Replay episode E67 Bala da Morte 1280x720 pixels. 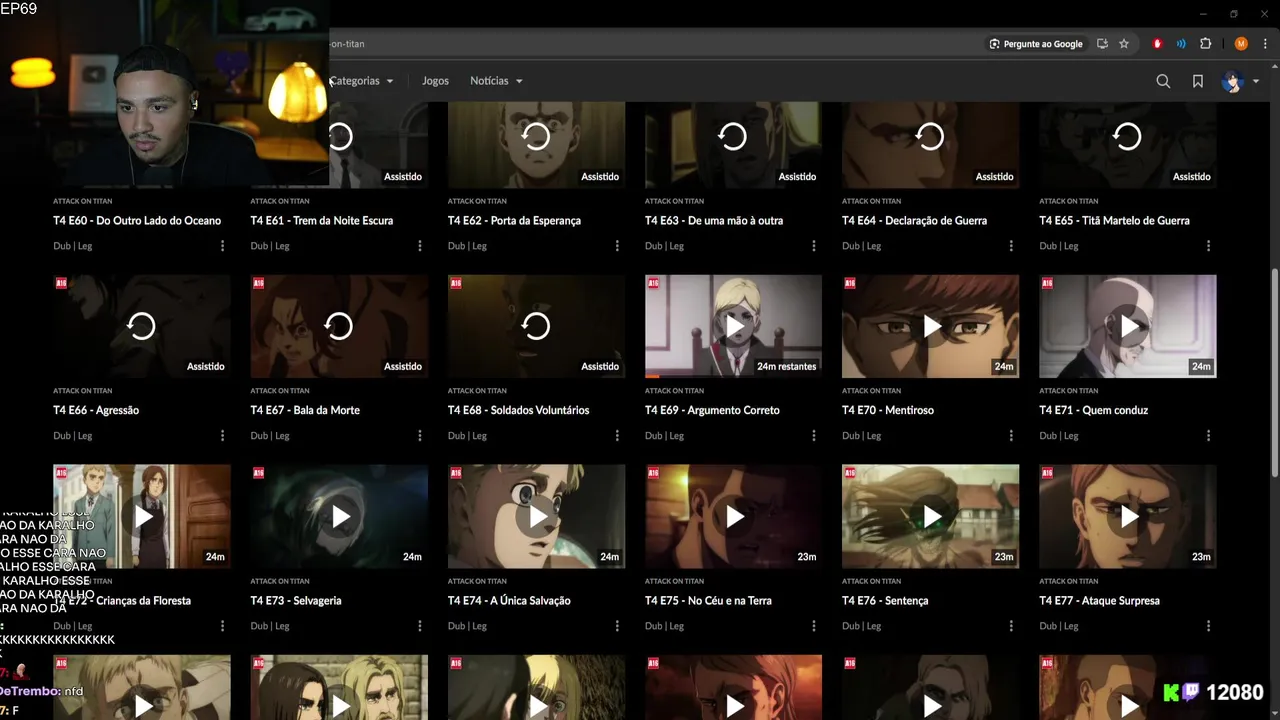point(339,326)
